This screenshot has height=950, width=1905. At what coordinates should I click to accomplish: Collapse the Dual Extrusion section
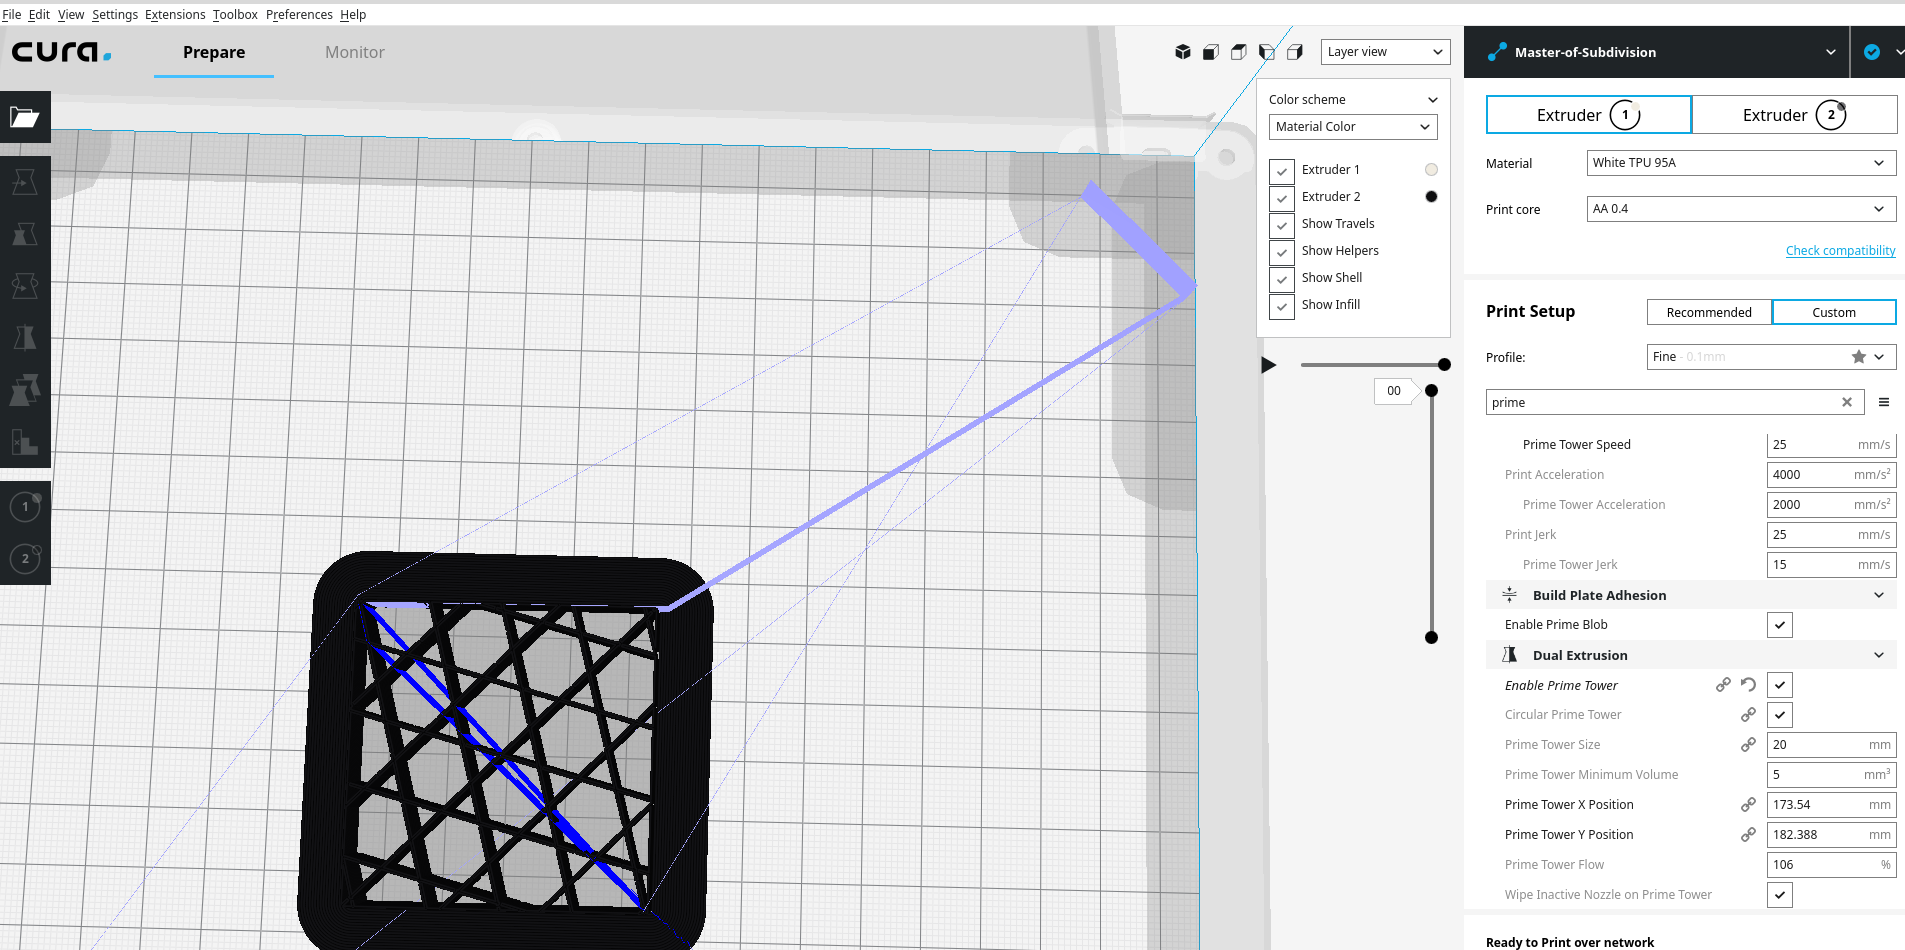(x=1877, y=654)
